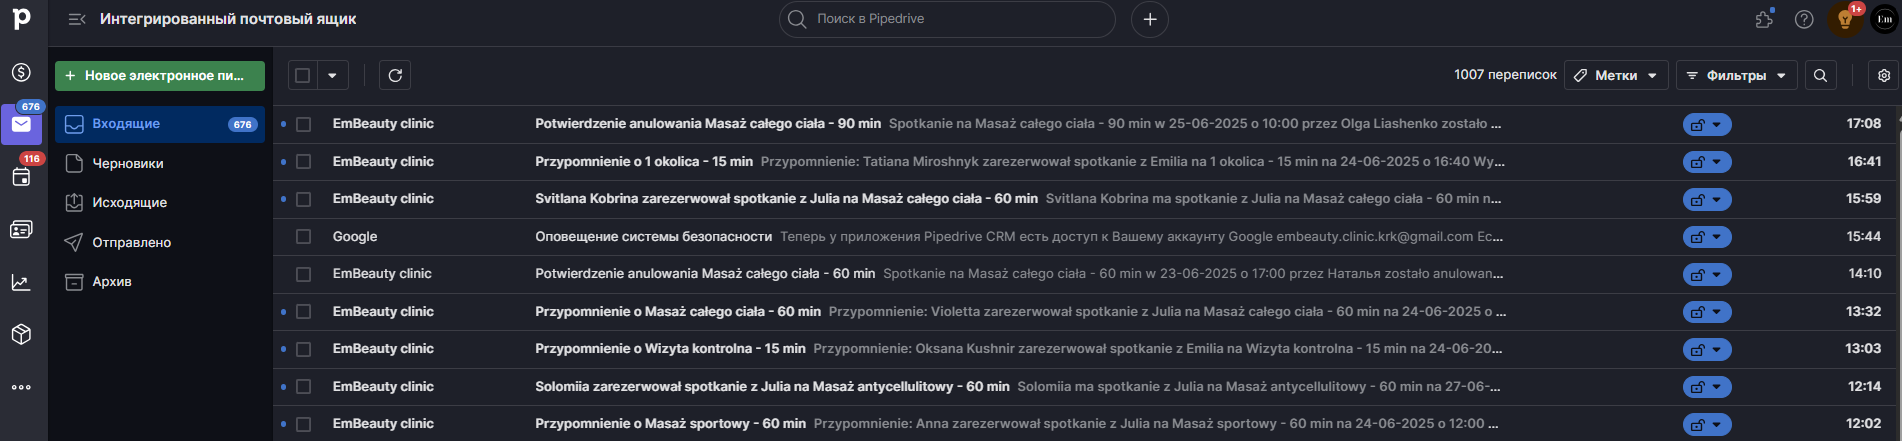Image resolution: width=1902 pixels, height=441 pixels.
Task: Open the select-all dropdown arrow
Action: pyautogui.click(x=332, y=75)
